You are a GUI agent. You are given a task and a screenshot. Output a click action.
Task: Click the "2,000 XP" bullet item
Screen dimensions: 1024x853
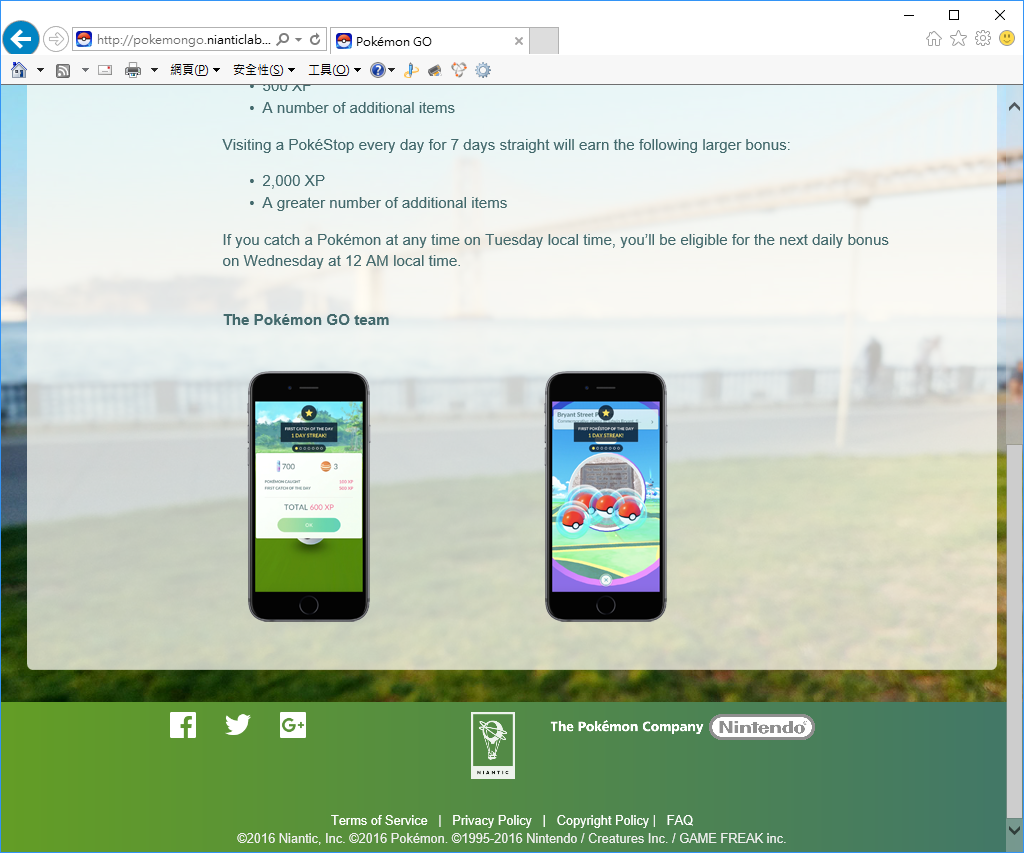click(293, 181)
